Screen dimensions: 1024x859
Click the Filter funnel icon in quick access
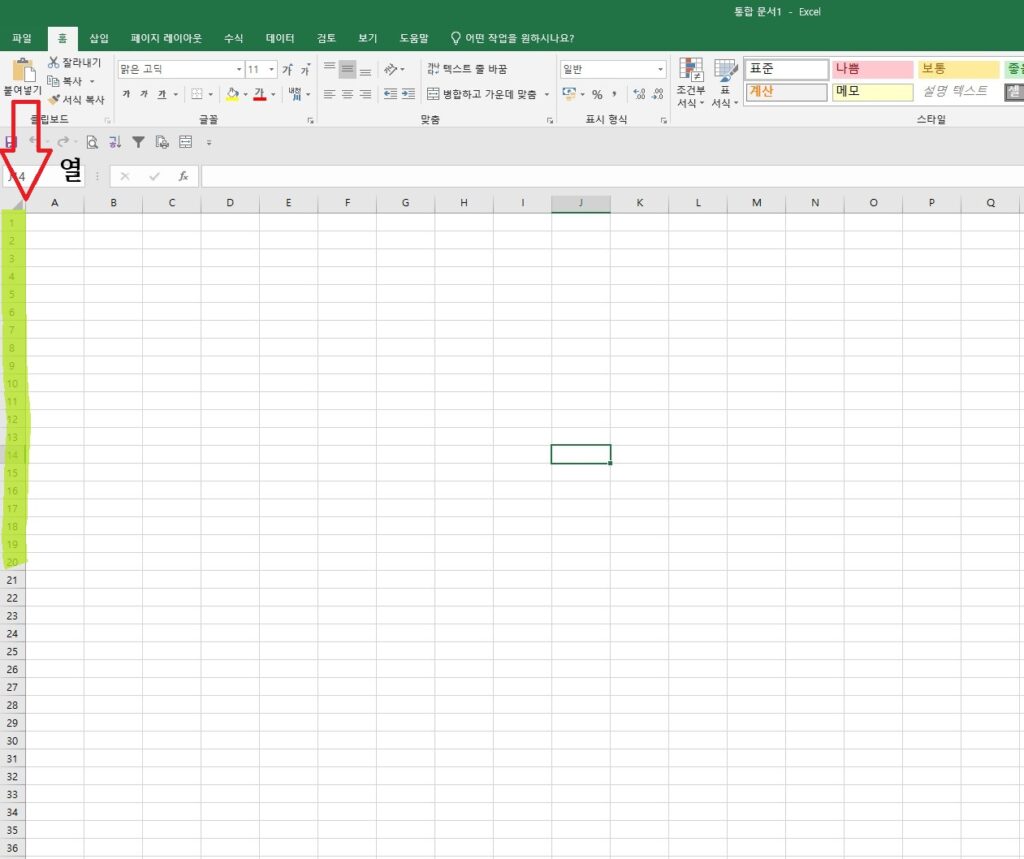click(x=138, y=142)
